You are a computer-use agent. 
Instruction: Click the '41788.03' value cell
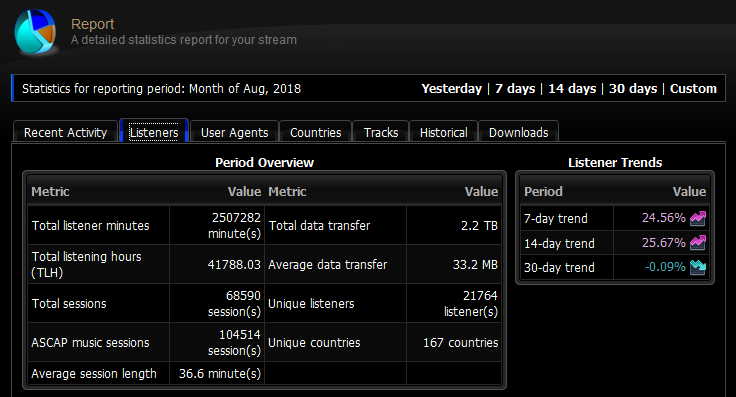coord(234,265)
